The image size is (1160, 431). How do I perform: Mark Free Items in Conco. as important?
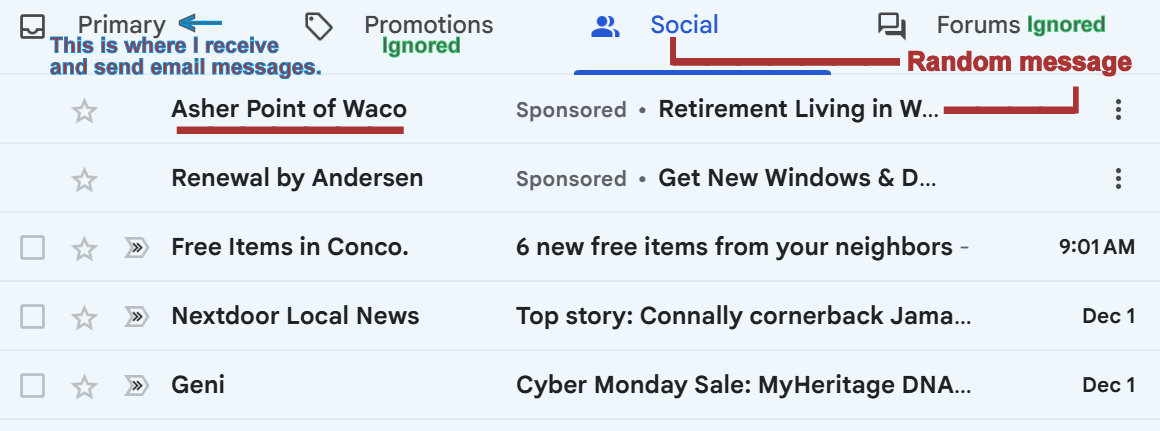136,248
